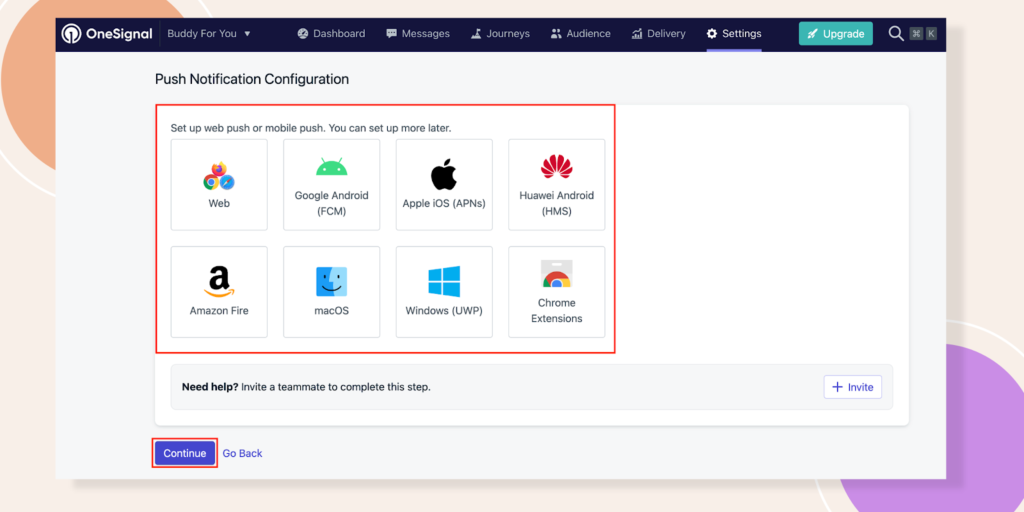Pick Huawei Android (HMS) platform
The image size is (1024, 512).
click(x=556, y=187)
